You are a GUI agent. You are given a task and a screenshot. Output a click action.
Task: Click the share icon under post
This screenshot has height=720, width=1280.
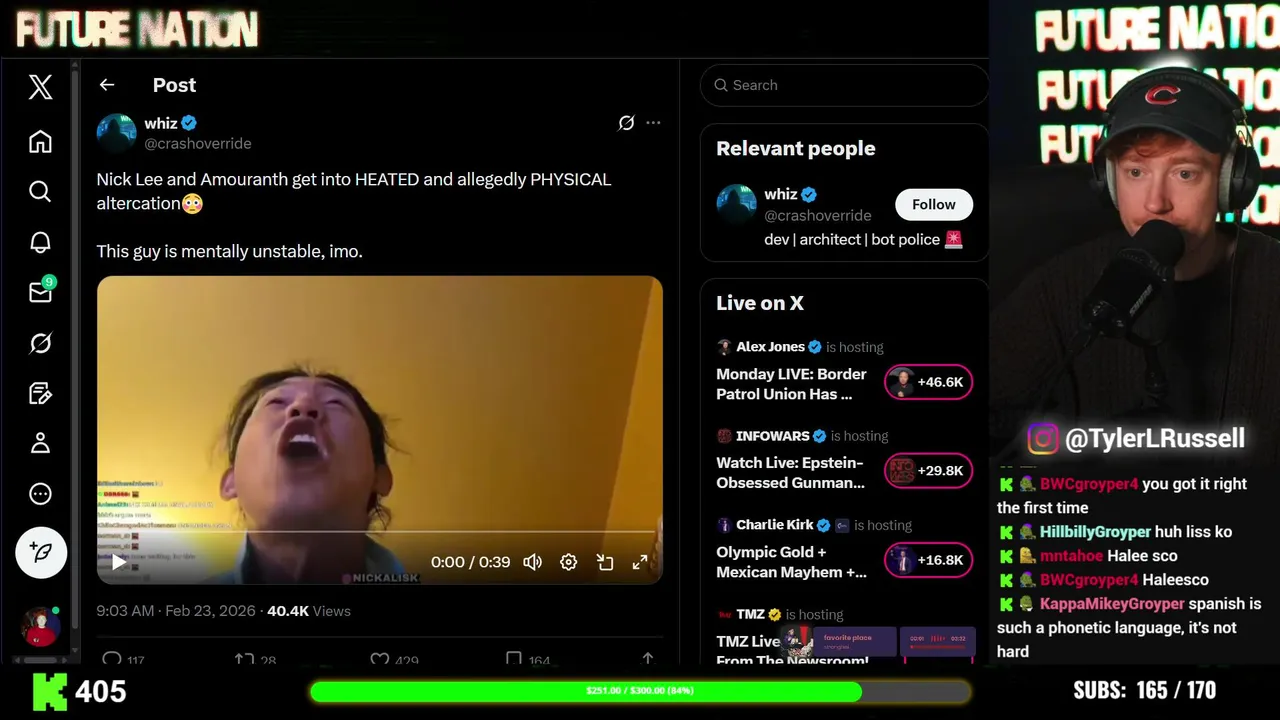648,659
